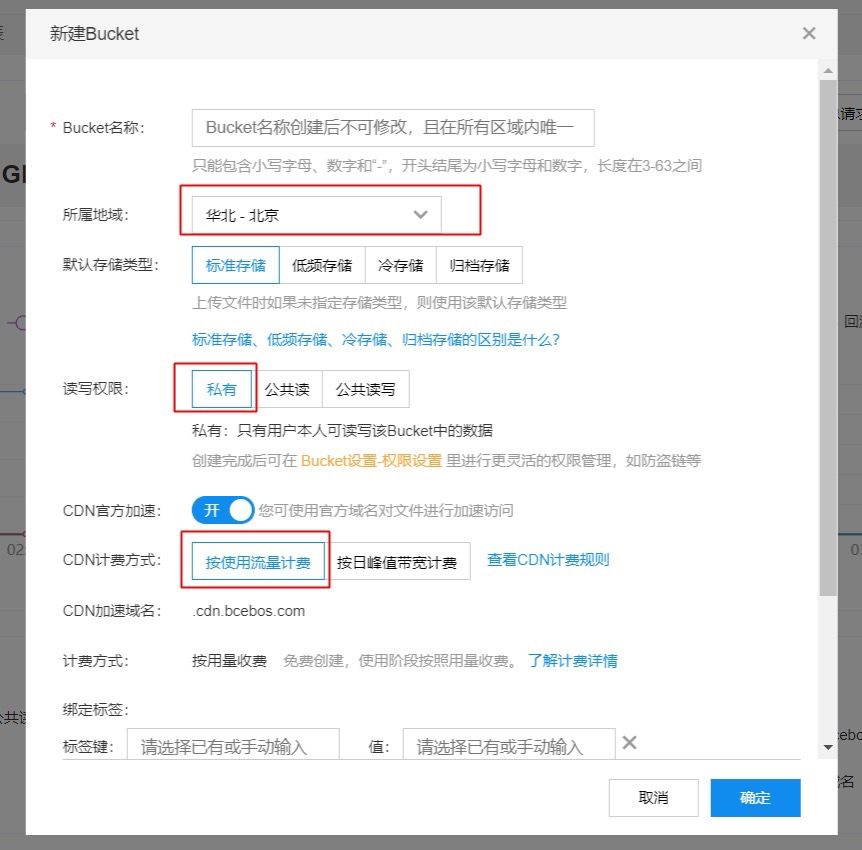Expand the 所属地域 chevron arrow
Screen dimensions: 862x850
pos(420,214)
